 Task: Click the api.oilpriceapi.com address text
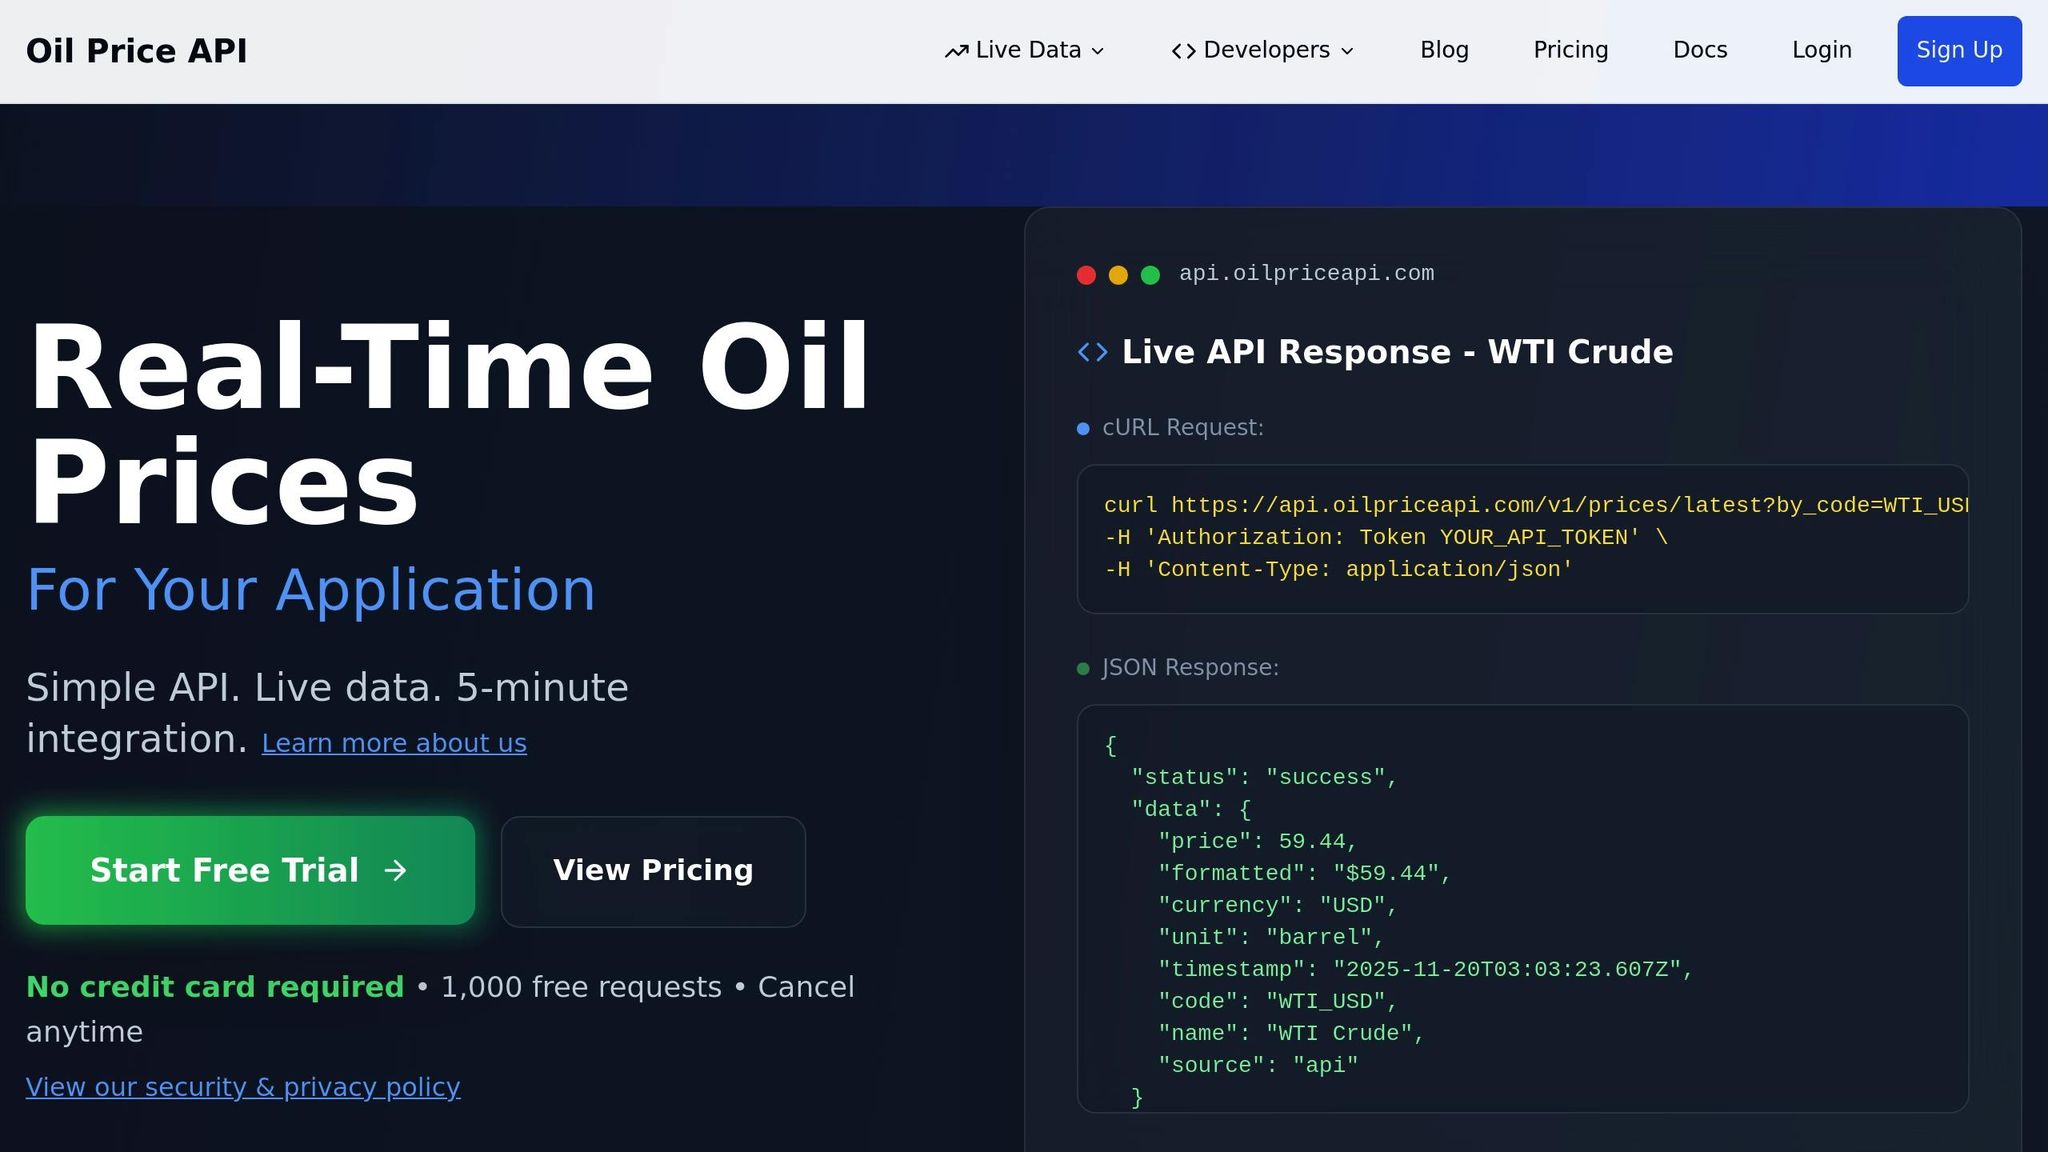tap(1306, 273)
